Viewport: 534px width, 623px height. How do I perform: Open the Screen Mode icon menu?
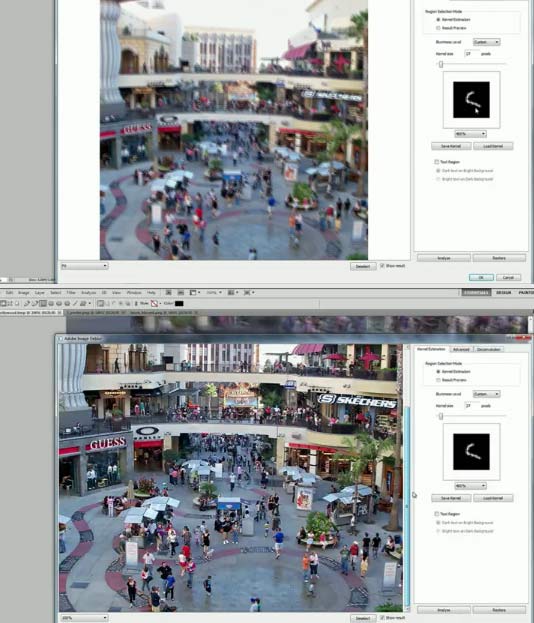click(x=249, y=292)
